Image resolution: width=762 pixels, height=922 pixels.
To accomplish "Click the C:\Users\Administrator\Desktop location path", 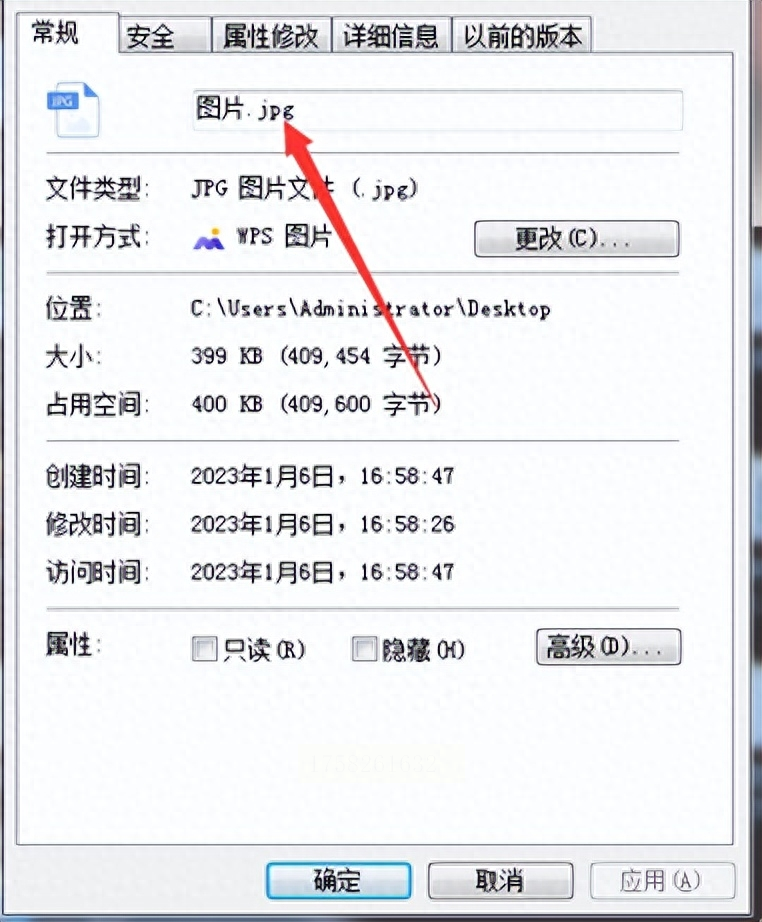I will tap(371, 309).
